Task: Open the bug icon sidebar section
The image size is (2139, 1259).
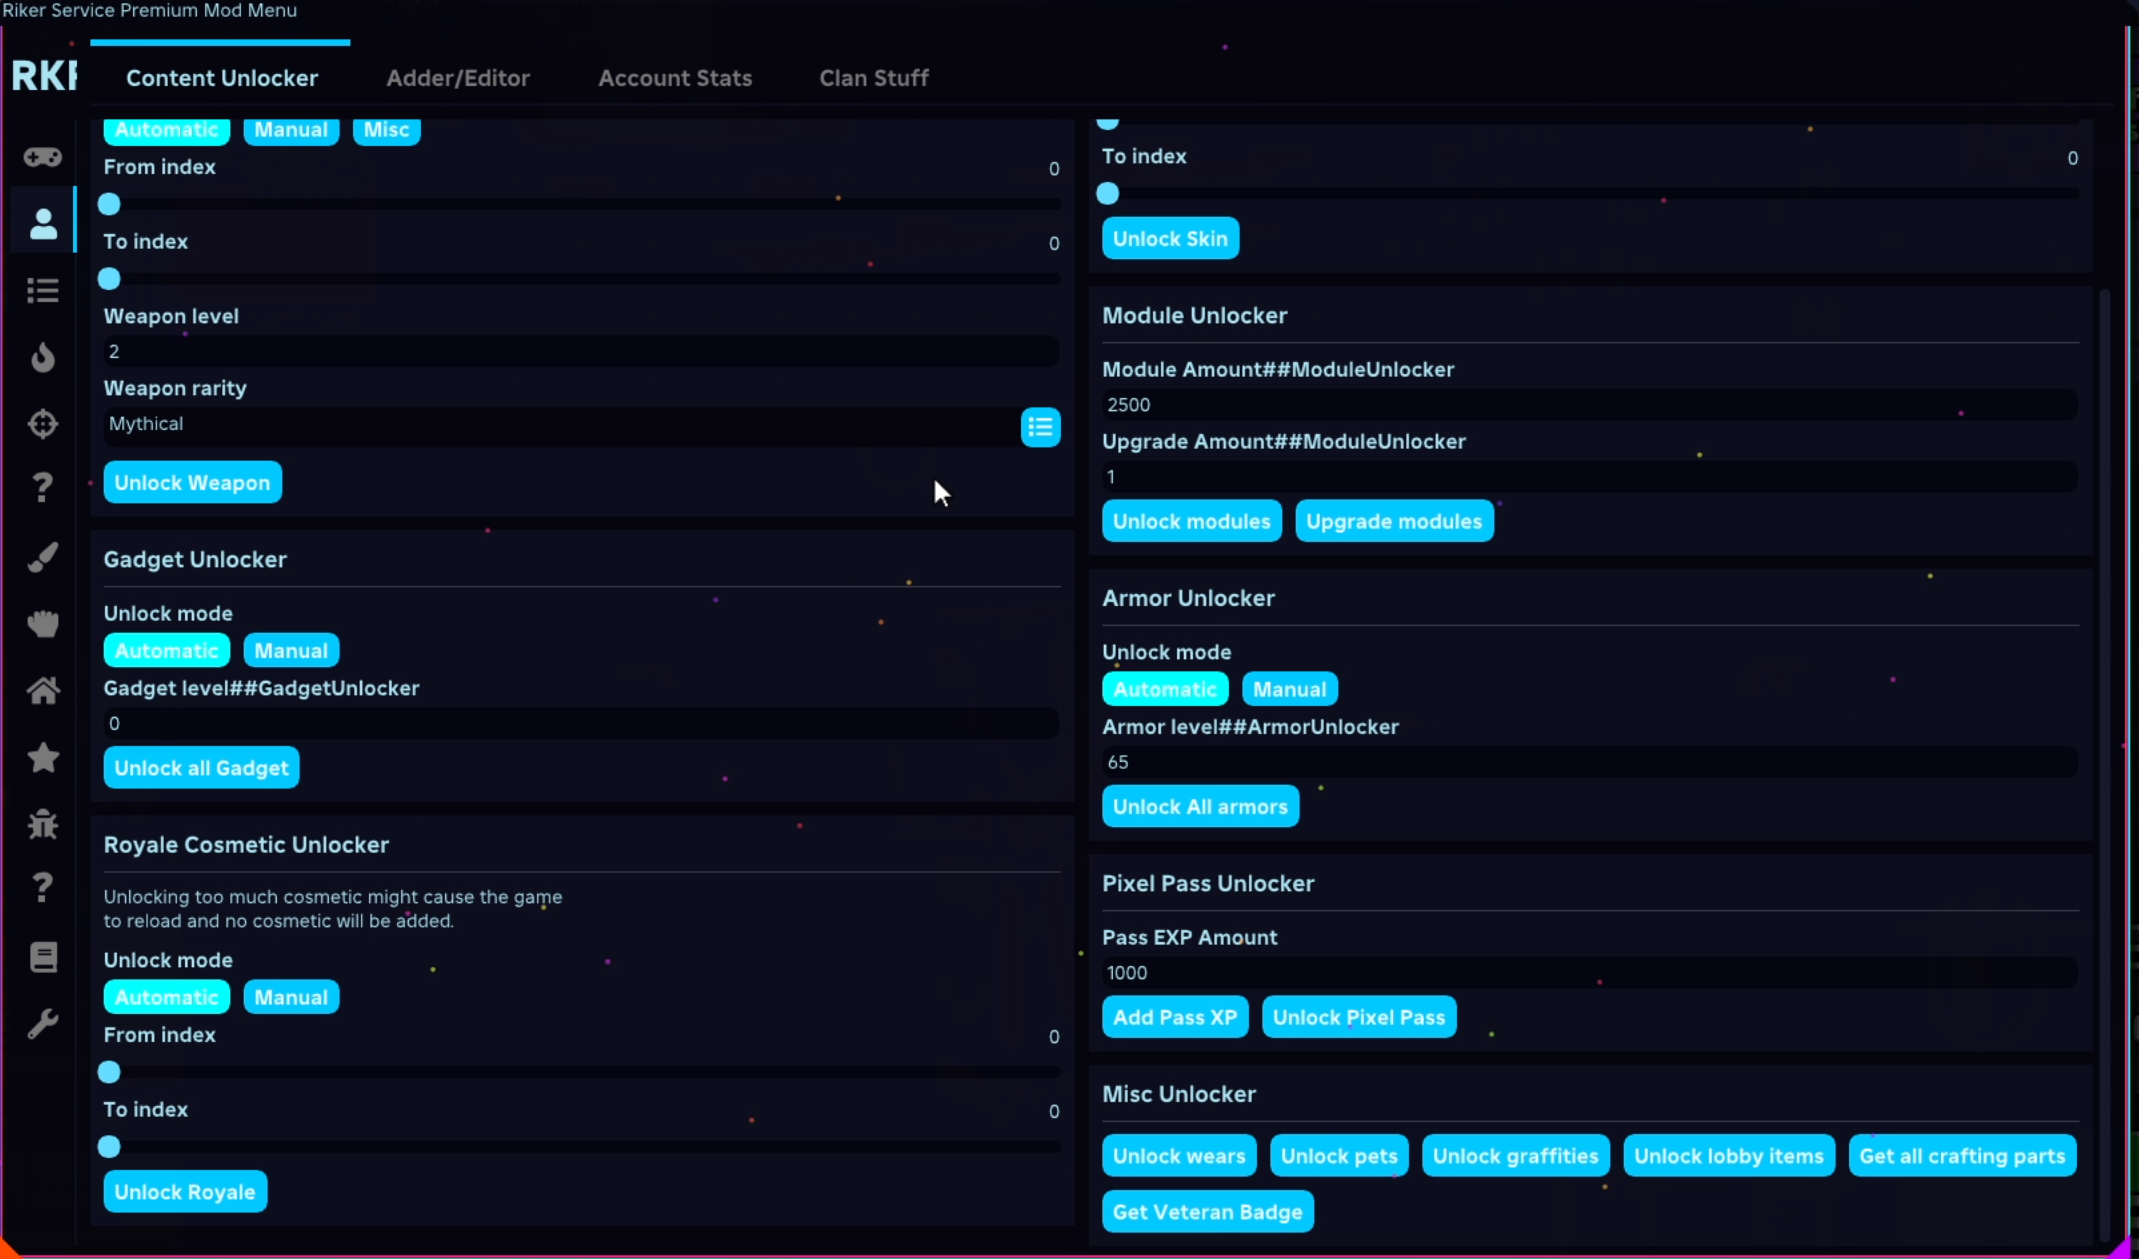Action: (42, 824)
